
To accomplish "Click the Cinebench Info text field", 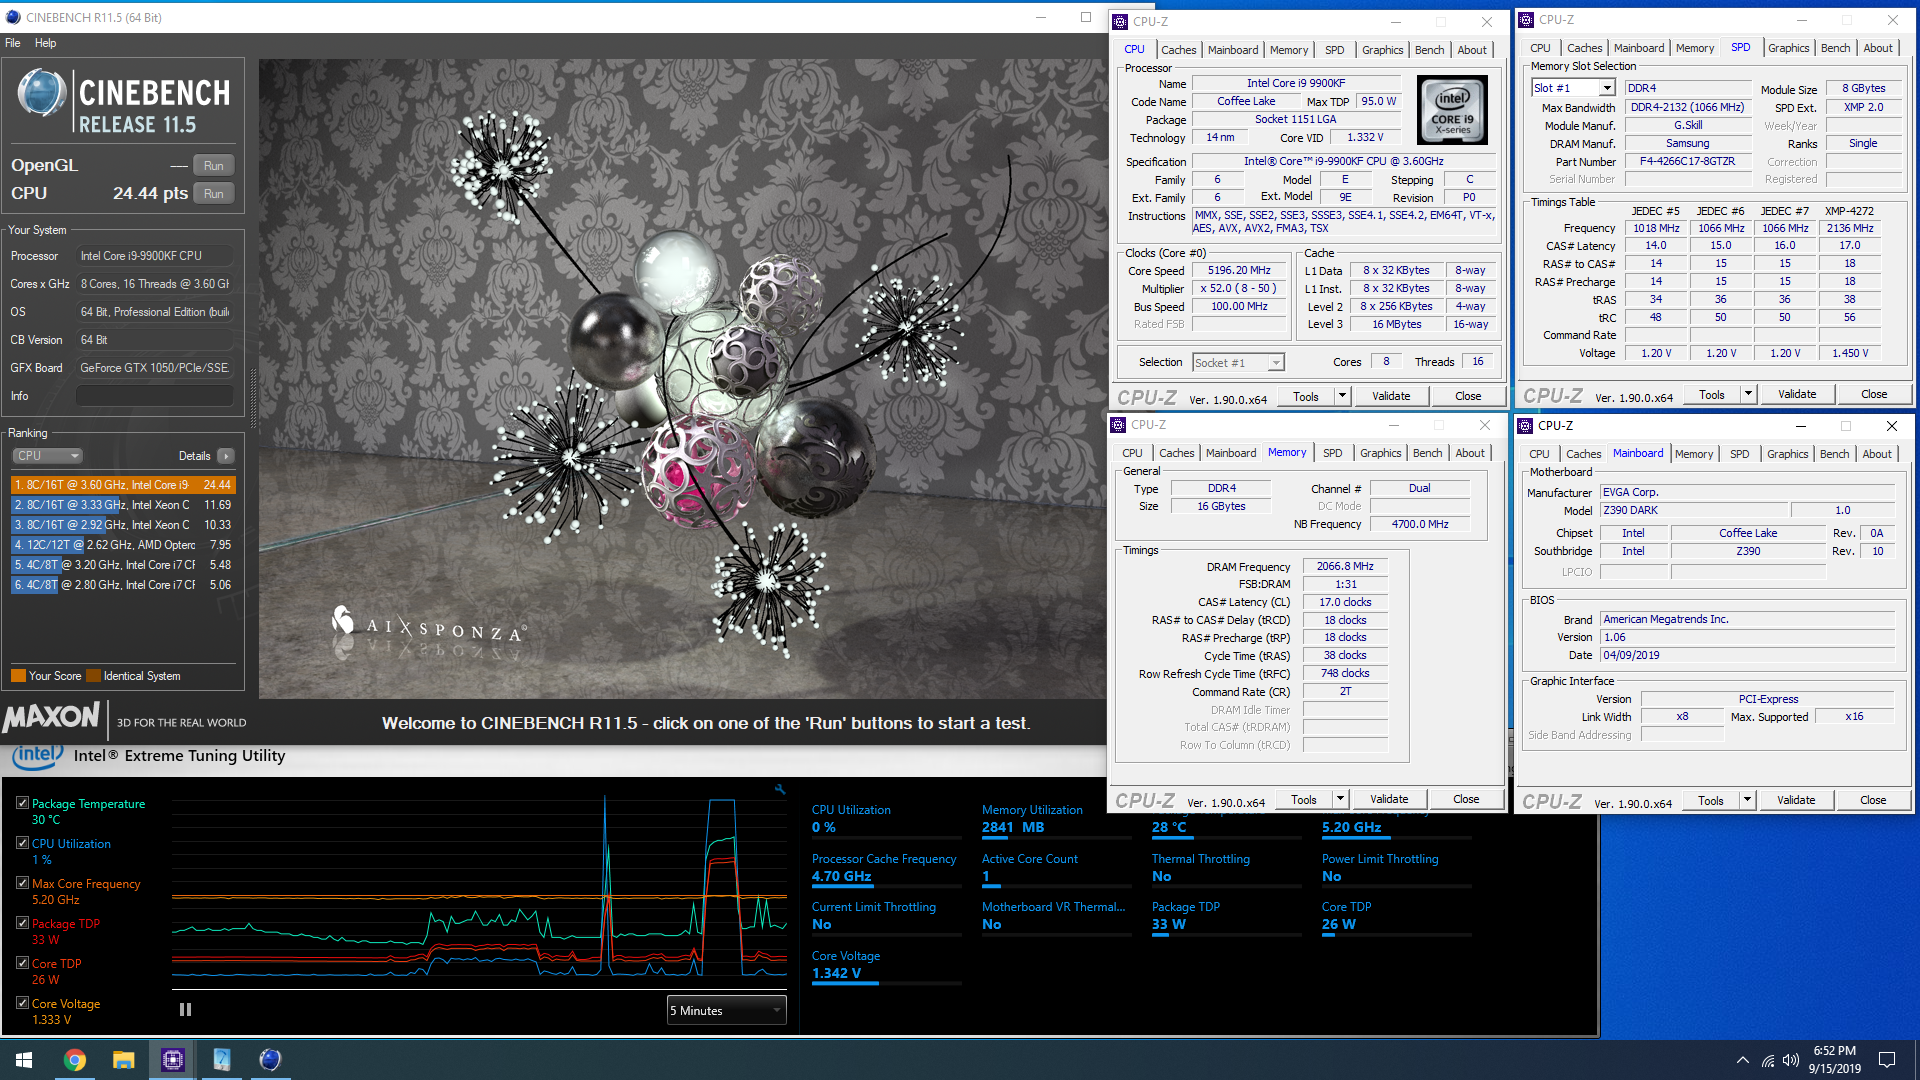I will (155, 396).
